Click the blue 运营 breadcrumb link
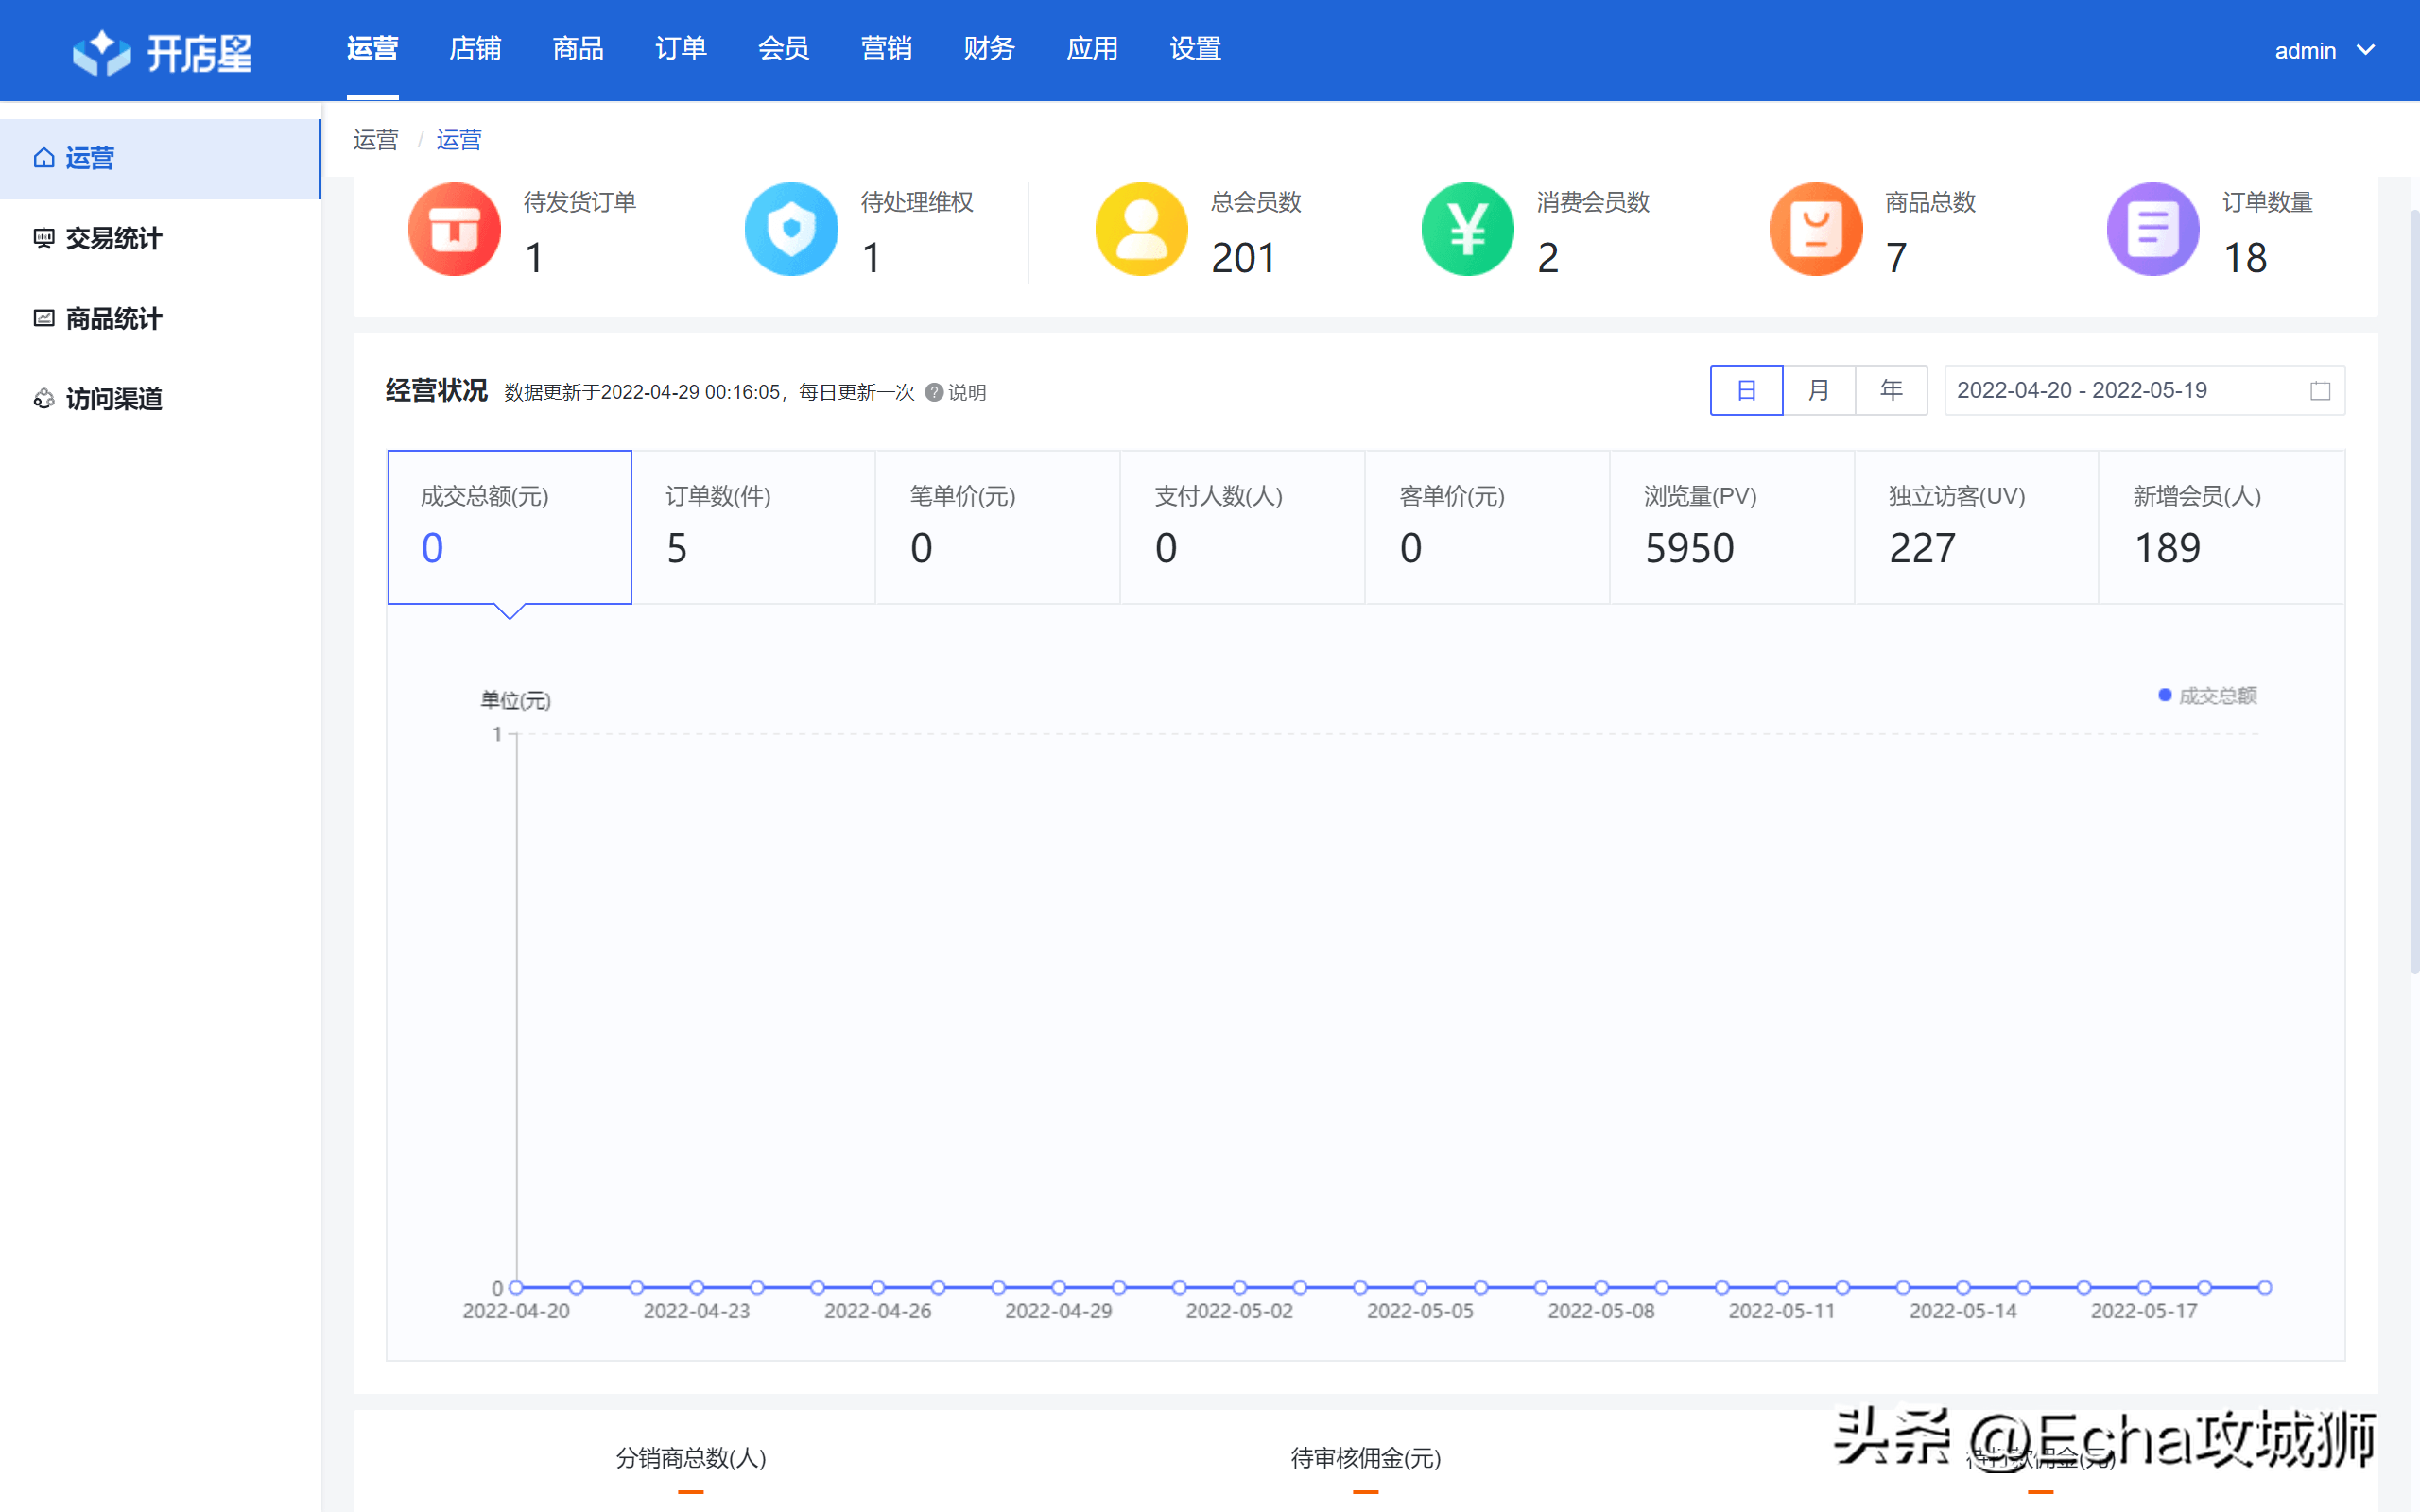Screen dimensions: 2420x1512 (459, 140)
